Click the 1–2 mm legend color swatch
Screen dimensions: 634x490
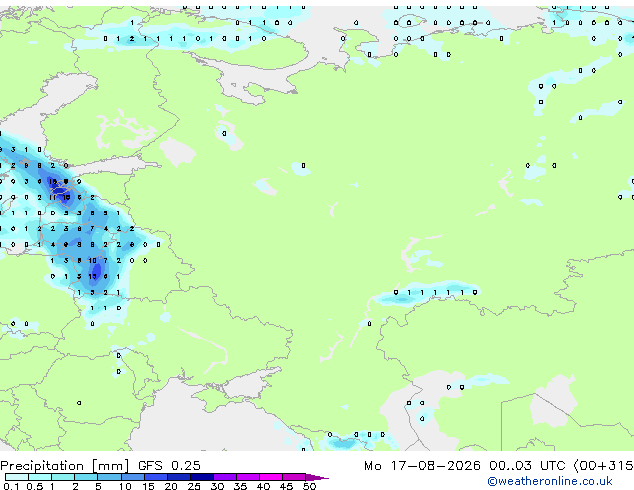point(63,477)
